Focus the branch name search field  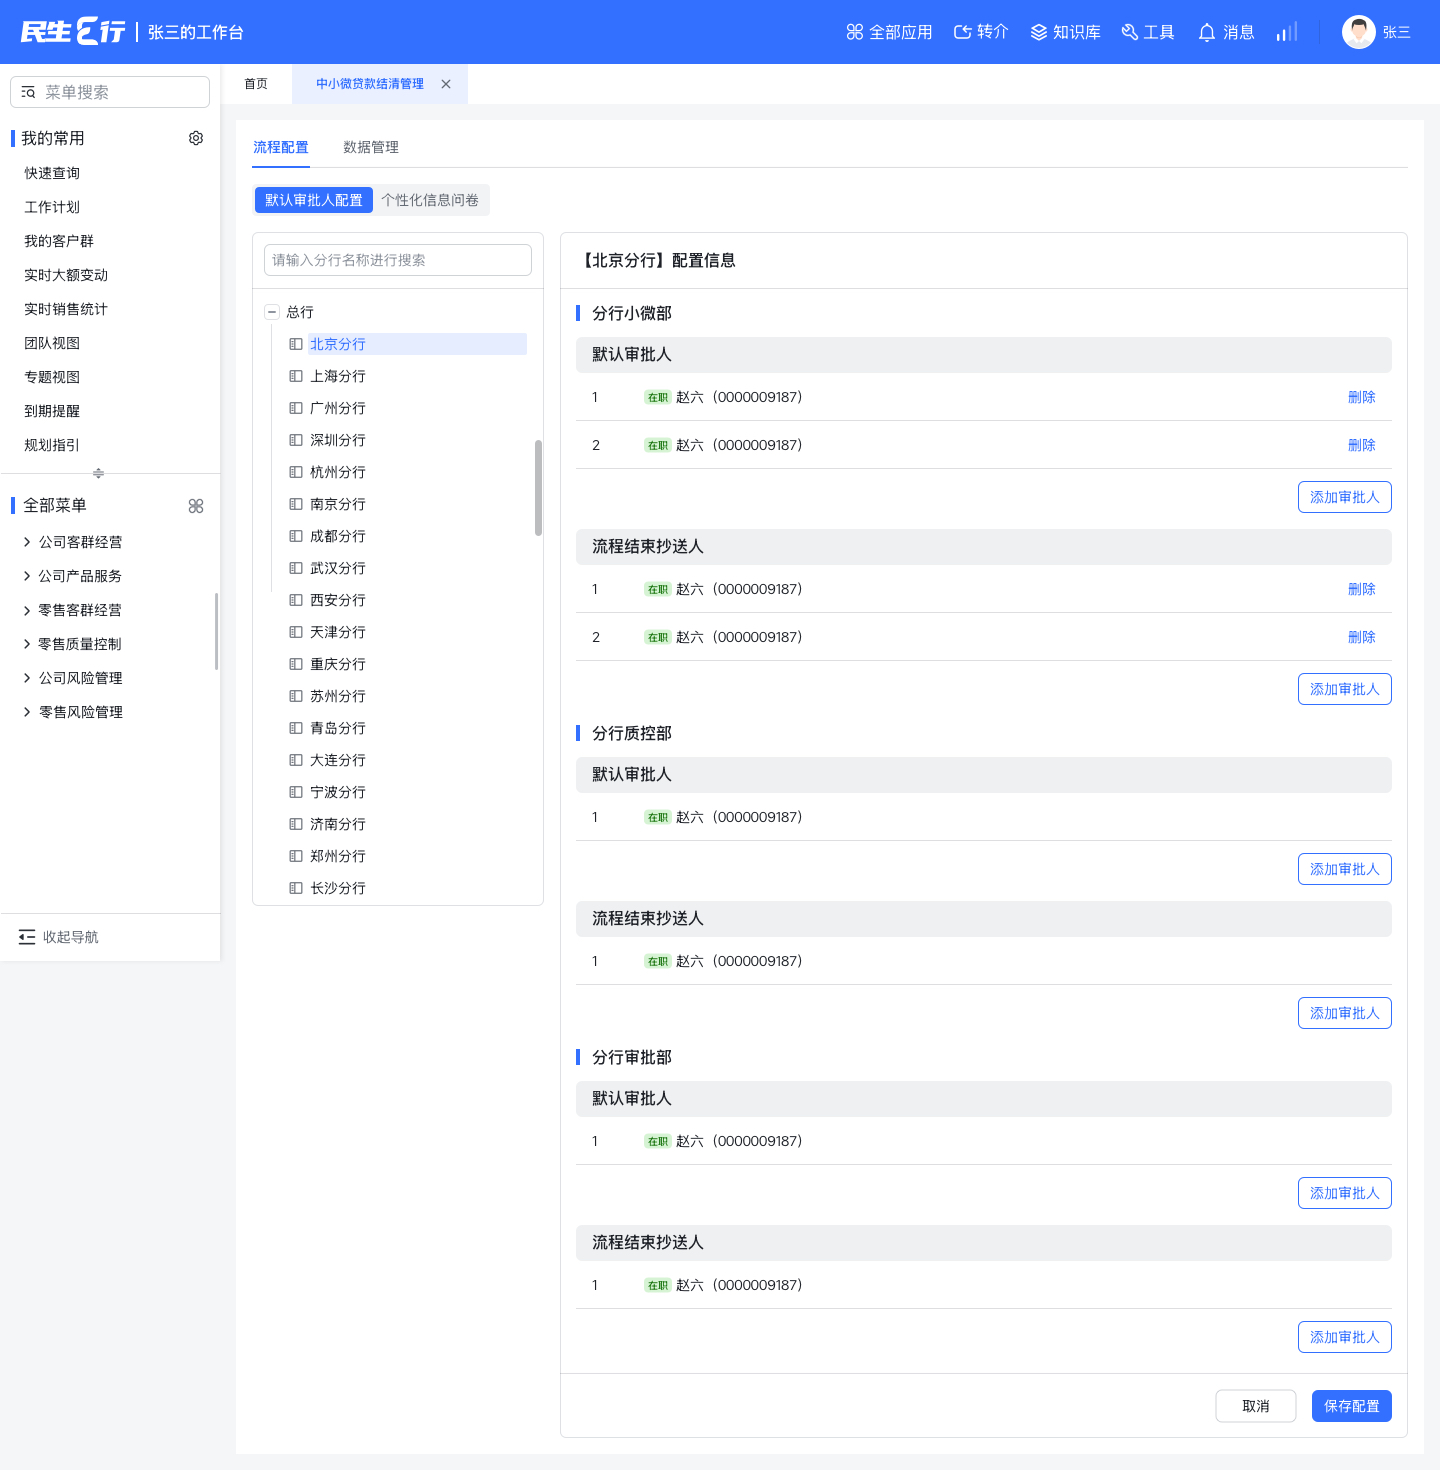pos(398,260)
